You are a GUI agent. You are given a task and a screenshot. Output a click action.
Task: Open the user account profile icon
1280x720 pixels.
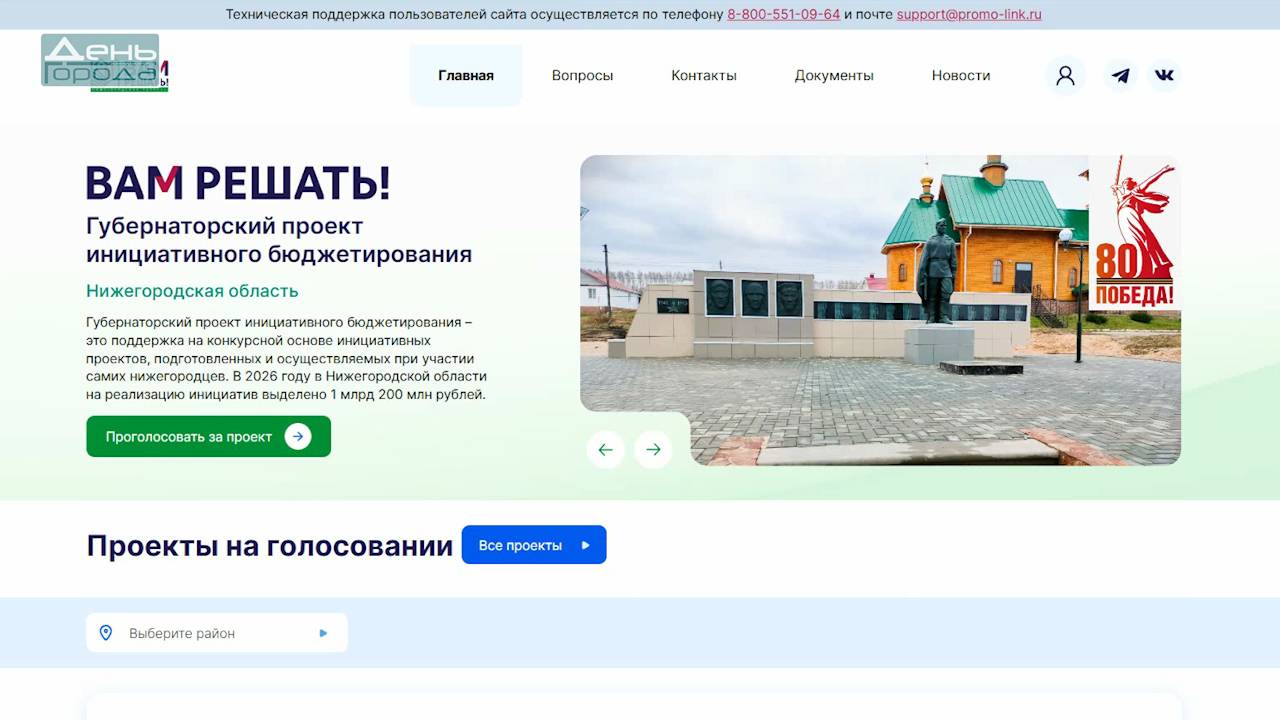pos(1065,75)
